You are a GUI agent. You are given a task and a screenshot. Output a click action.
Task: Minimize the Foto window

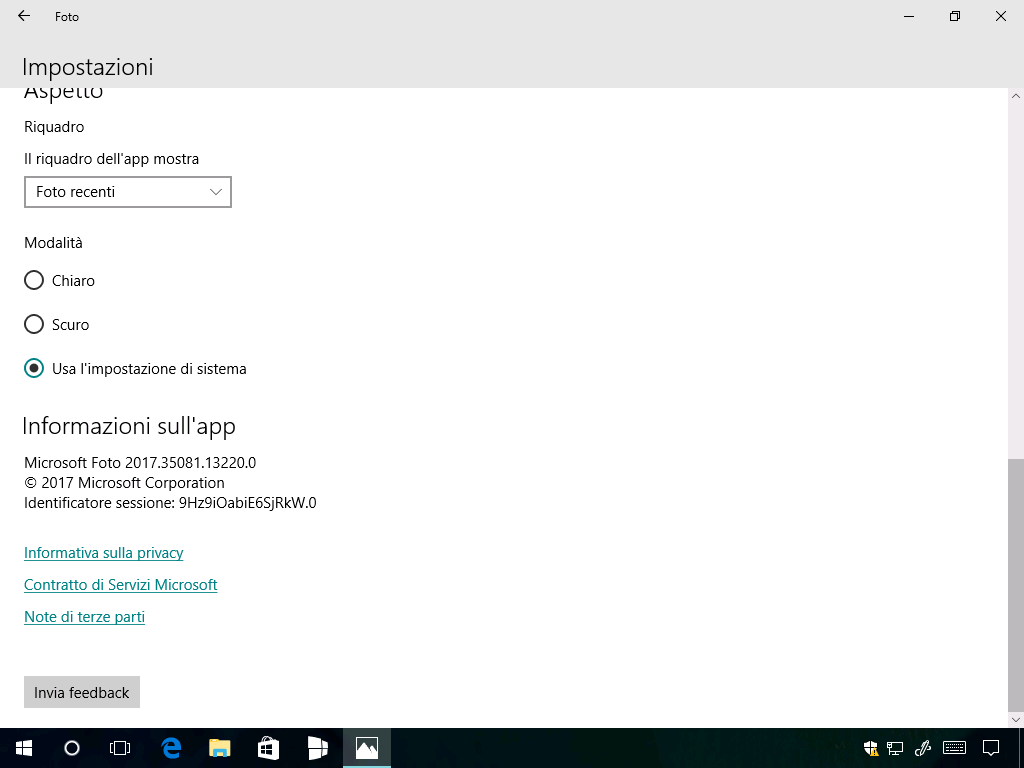[908, 16]
